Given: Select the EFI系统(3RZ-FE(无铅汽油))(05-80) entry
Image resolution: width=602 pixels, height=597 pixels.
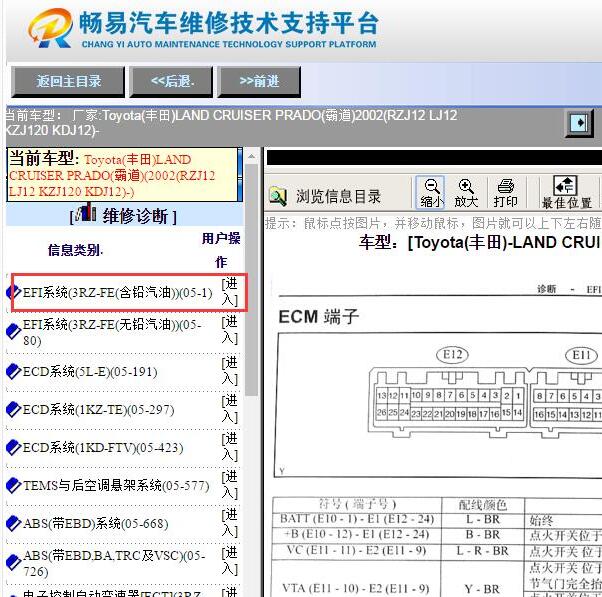Looking at the screenshot, I should (112, 332).
